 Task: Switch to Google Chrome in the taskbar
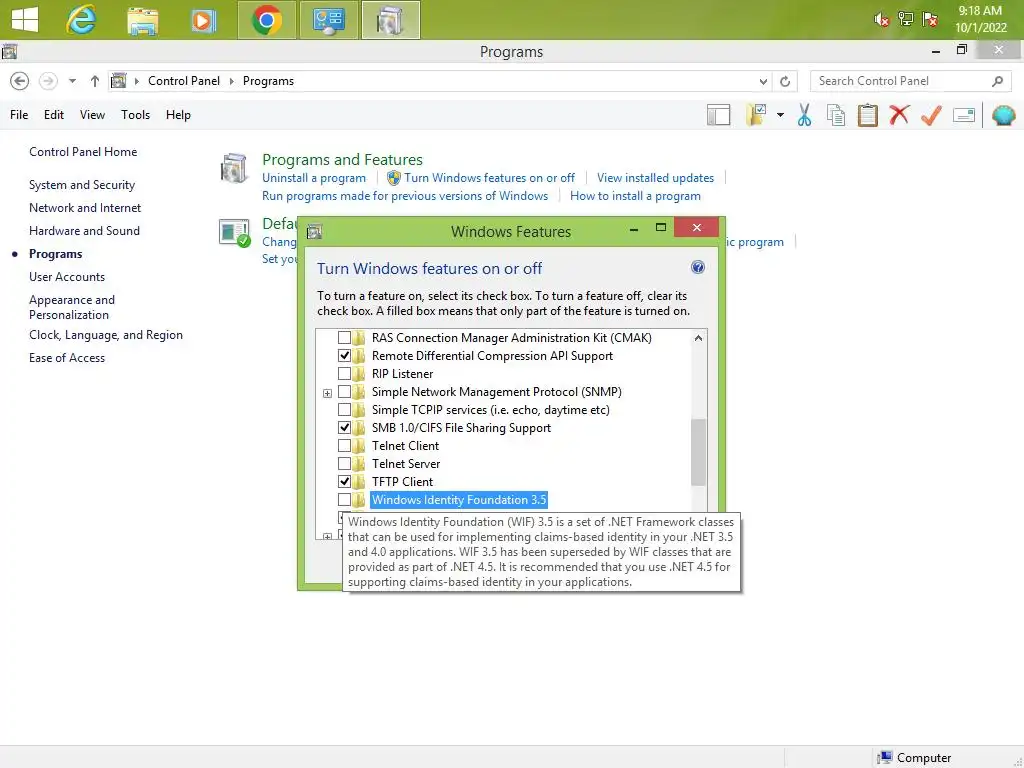coord(266,20)
